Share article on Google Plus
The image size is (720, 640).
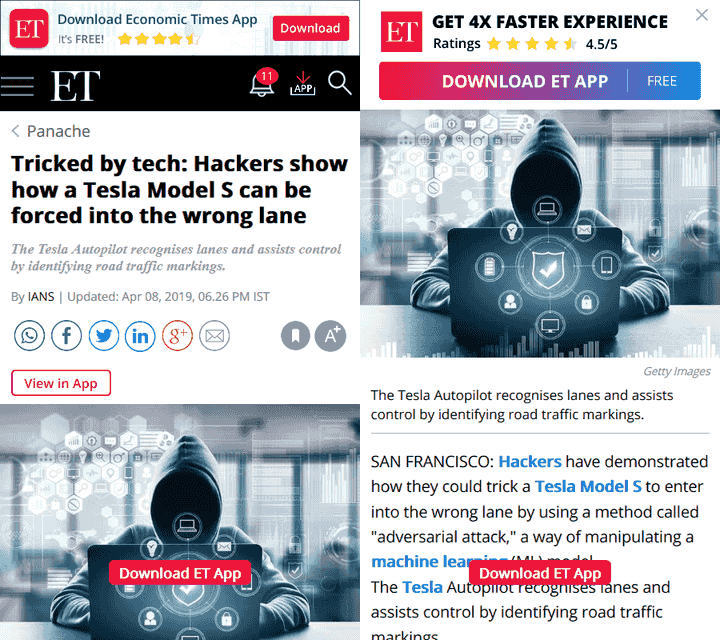(177, 336)
